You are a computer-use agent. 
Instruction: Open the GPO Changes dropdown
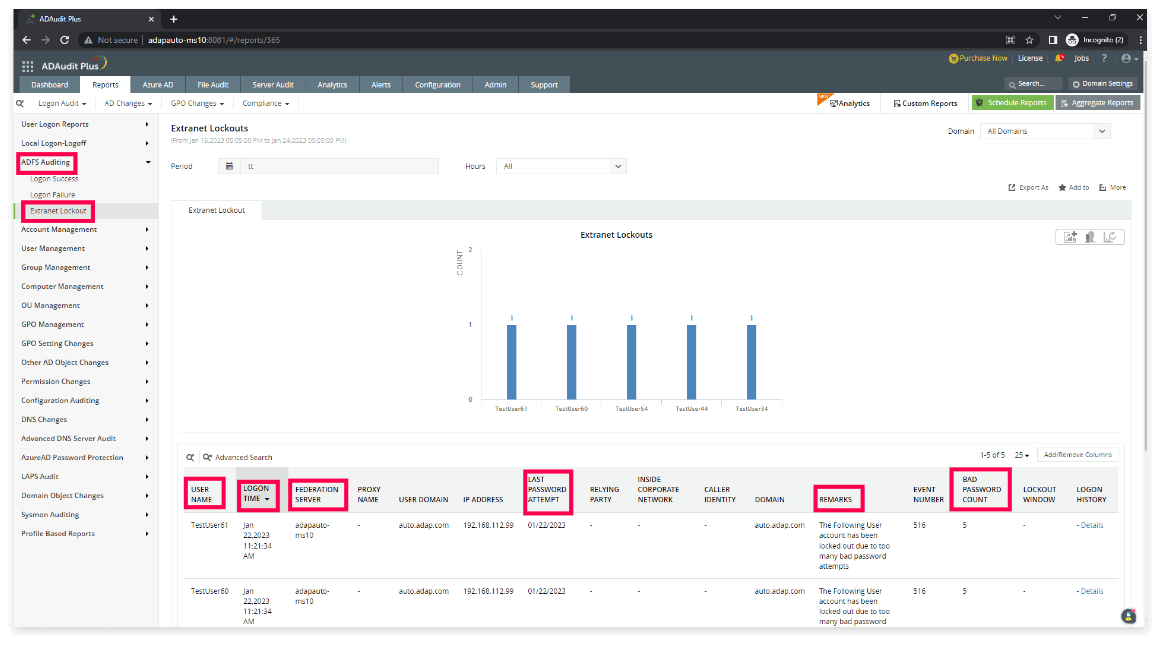click(197, 104)
